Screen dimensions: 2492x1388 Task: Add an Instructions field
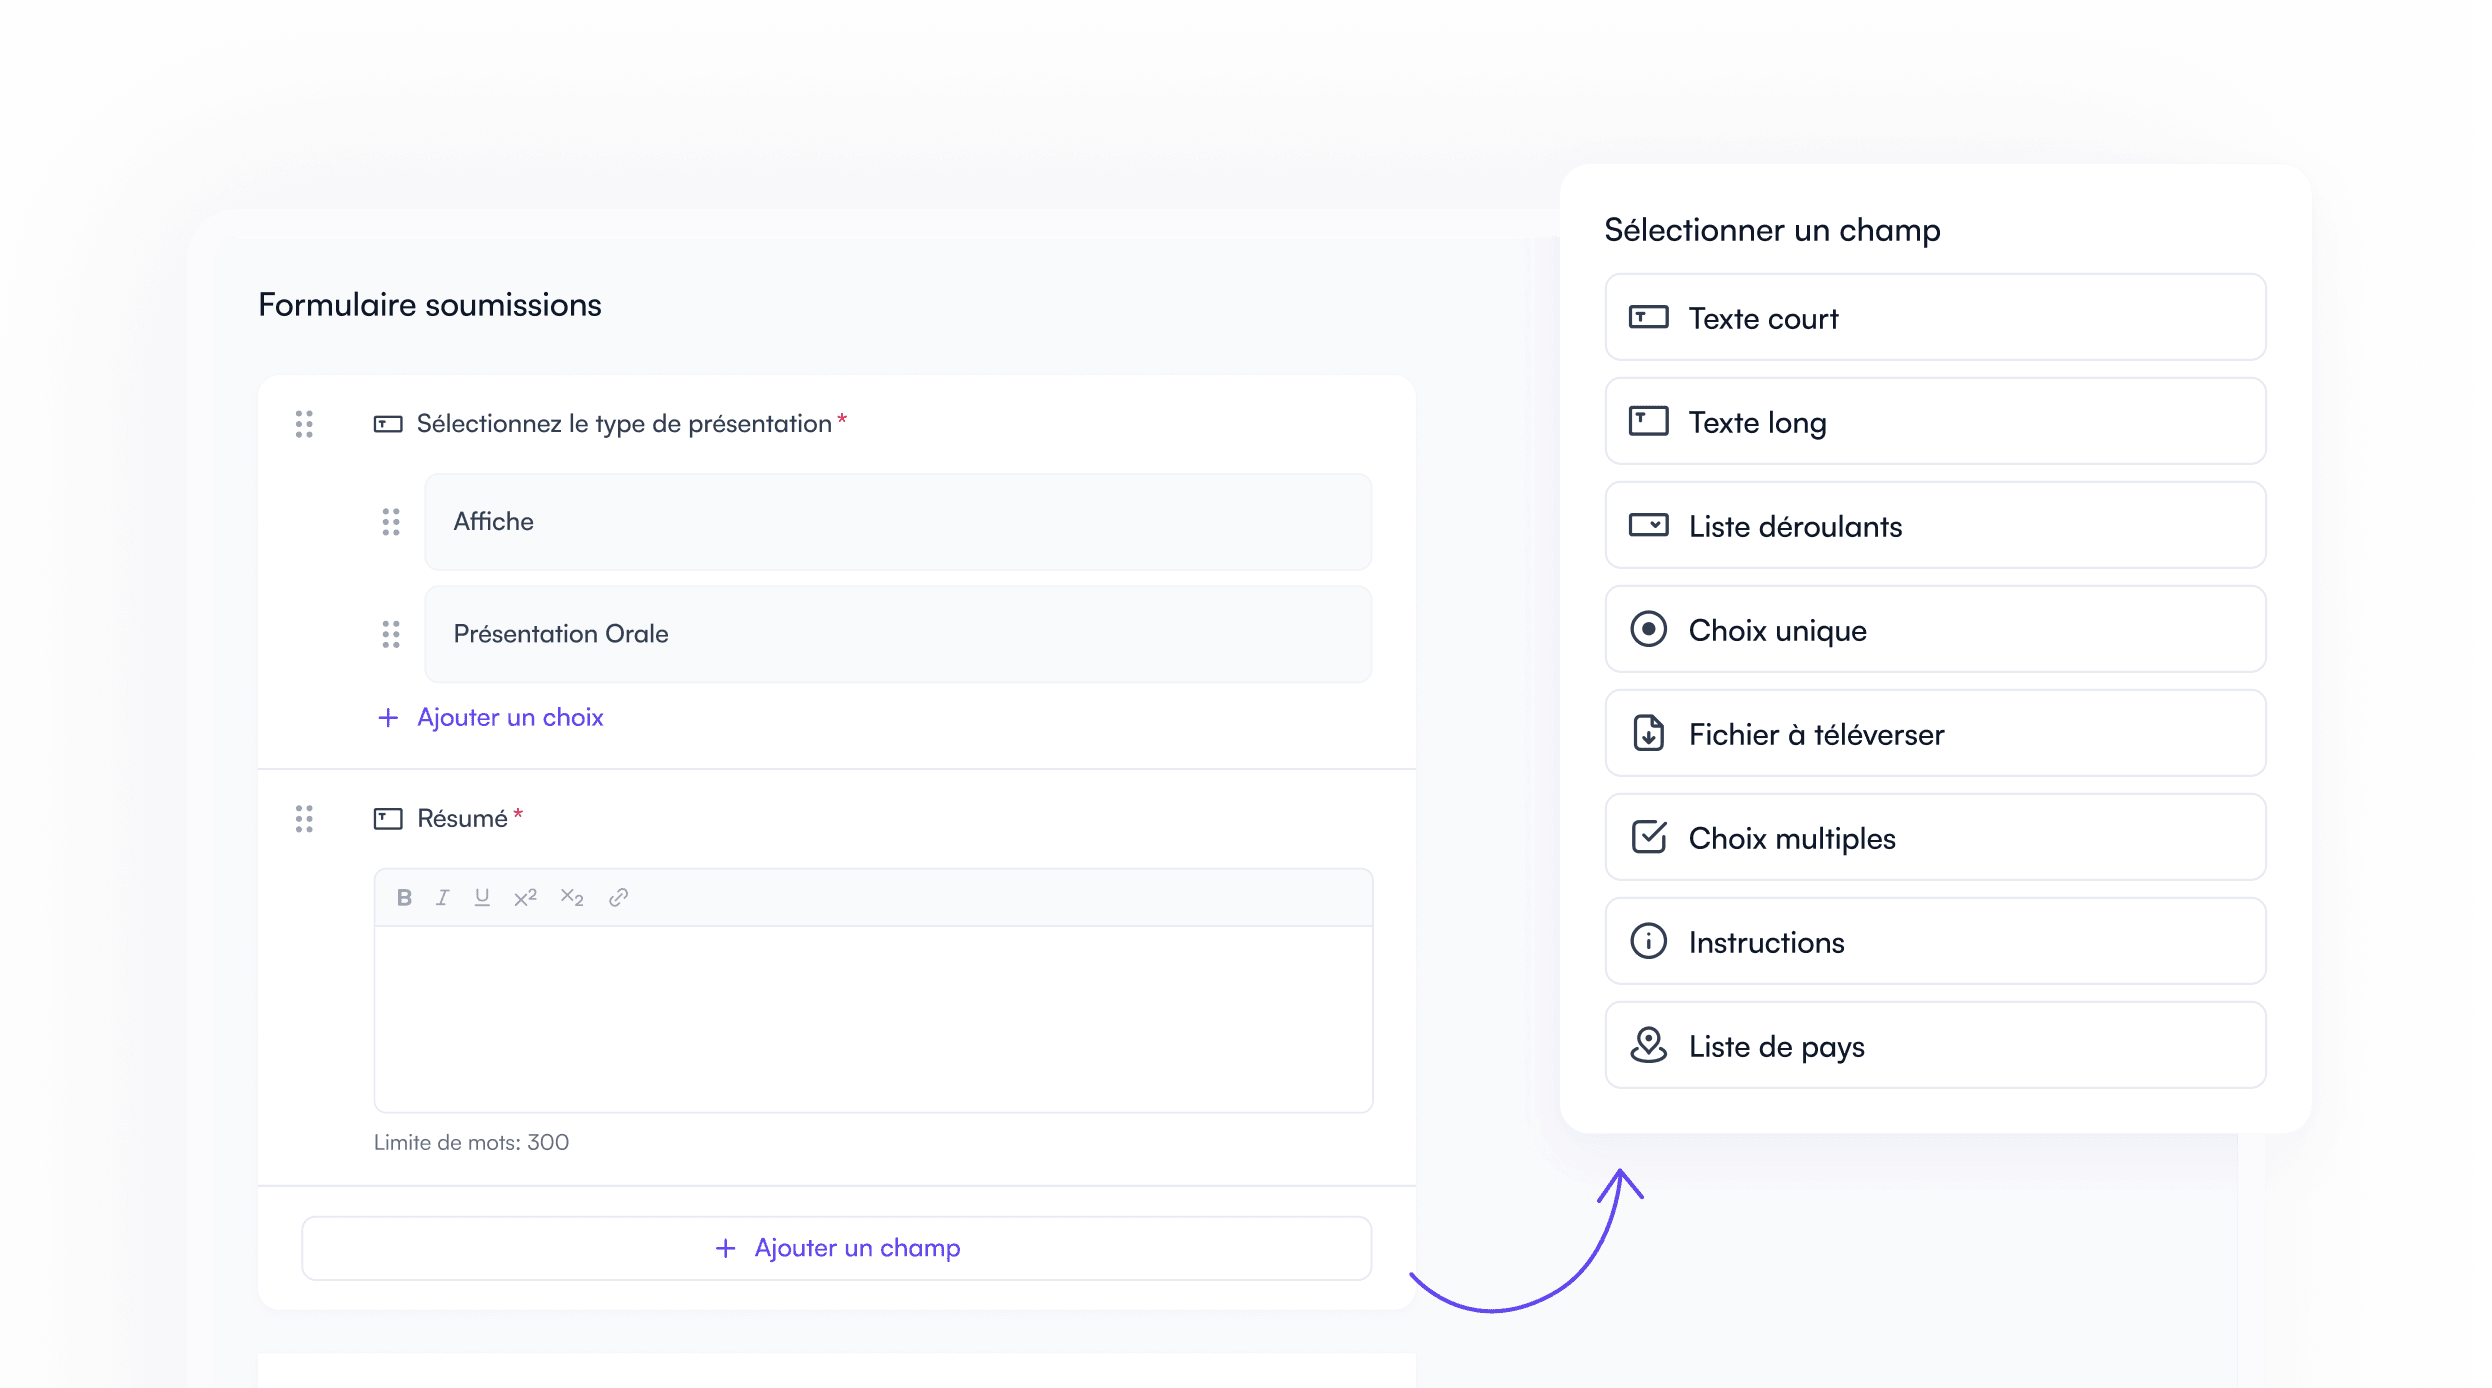pos(1935,942)
